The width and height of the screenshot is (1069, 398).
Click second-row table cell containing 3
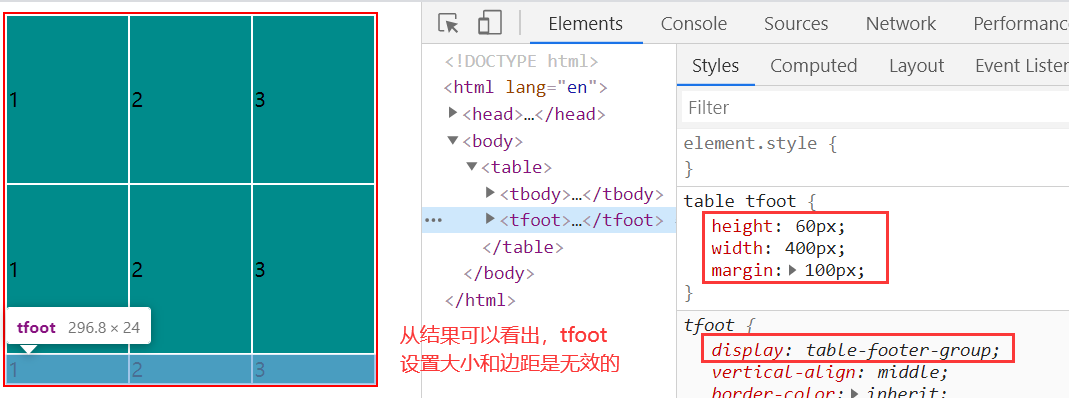coord(314,269)
